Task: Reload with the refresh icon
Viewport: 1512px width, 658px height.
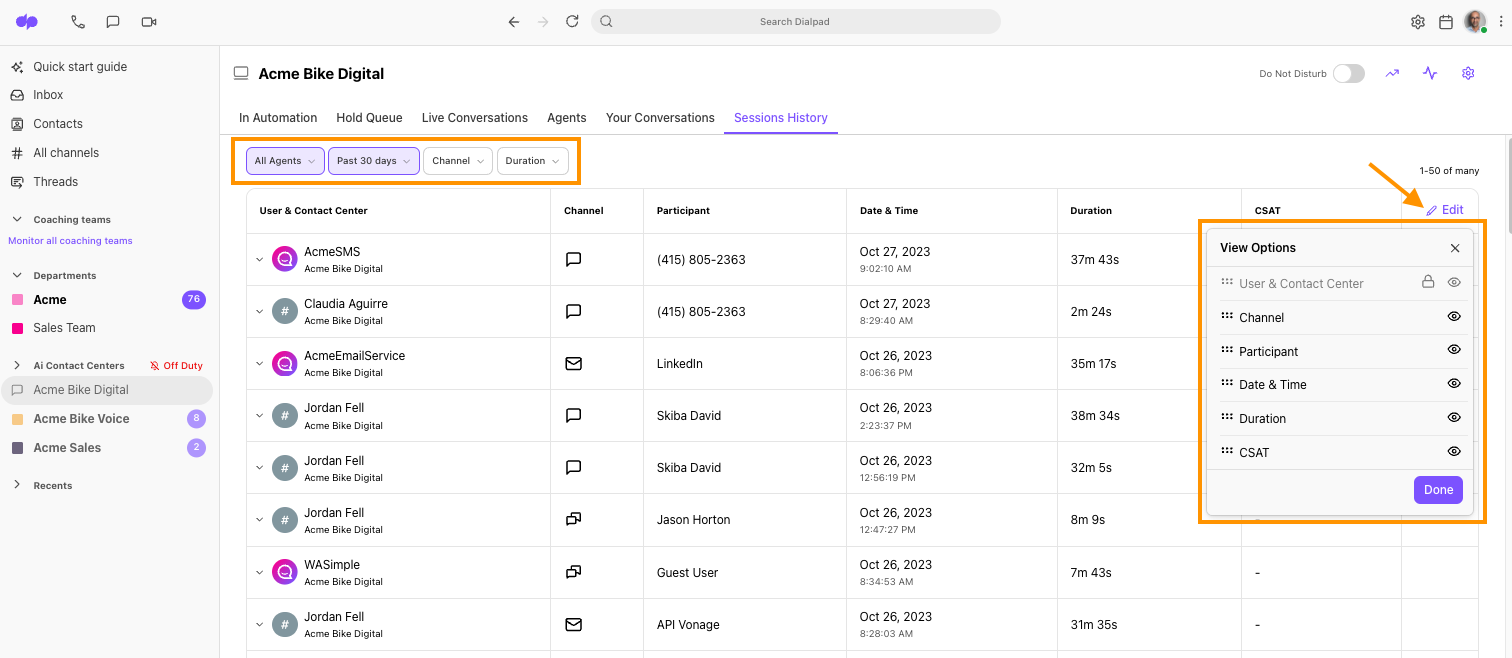Action: point(572,21)
